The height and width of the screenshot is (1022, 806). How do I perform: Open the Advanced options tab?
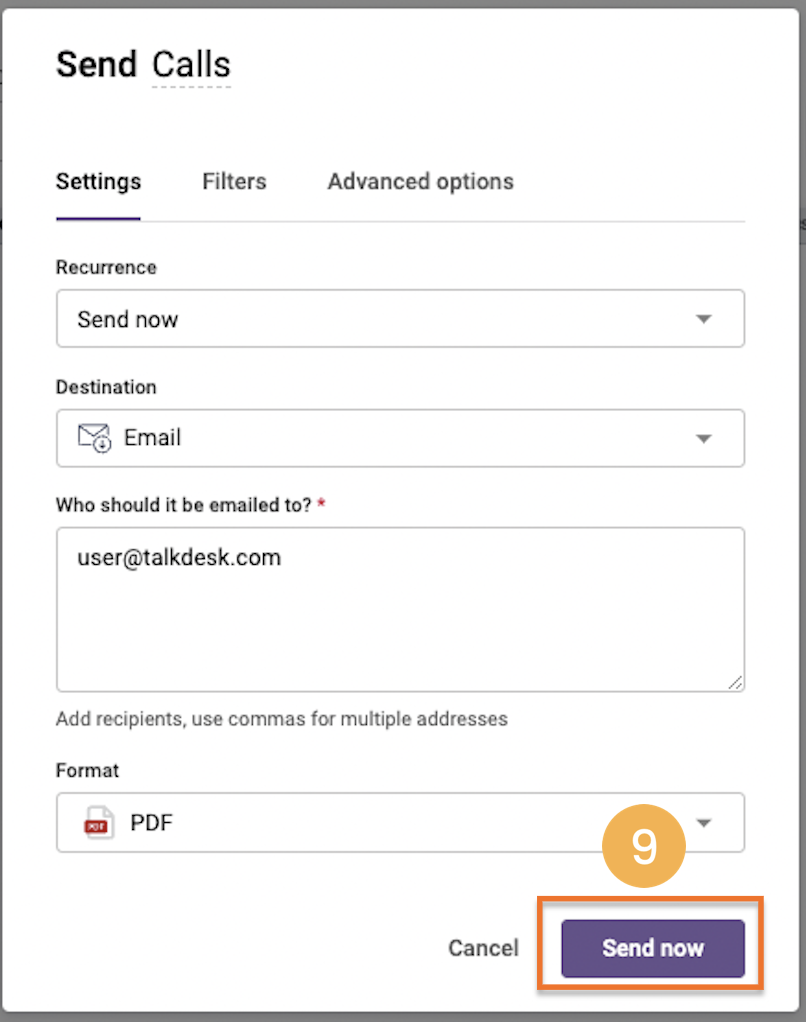[420, 181]
